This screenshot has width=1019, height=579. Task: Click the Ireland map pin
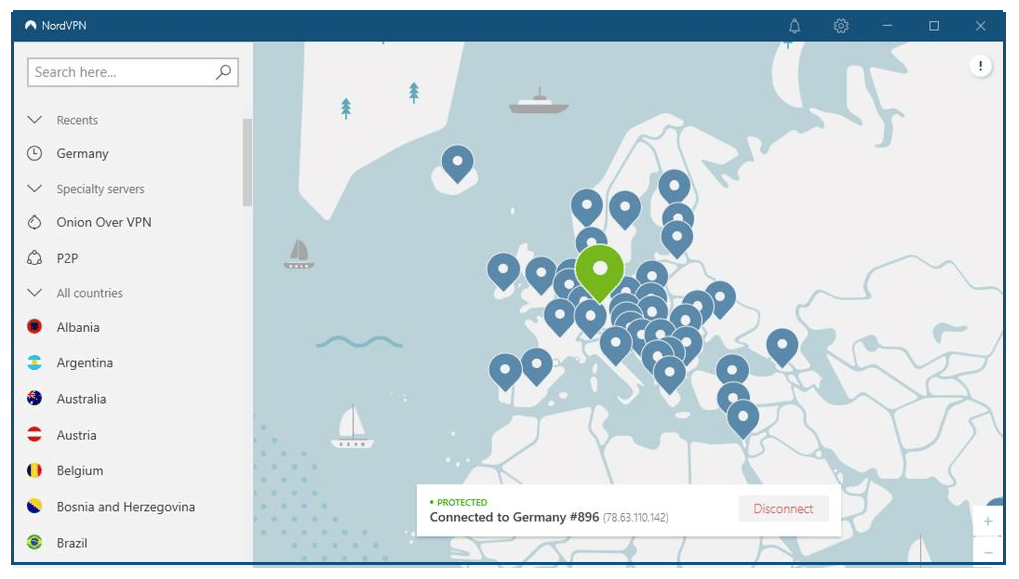[503, 271]
